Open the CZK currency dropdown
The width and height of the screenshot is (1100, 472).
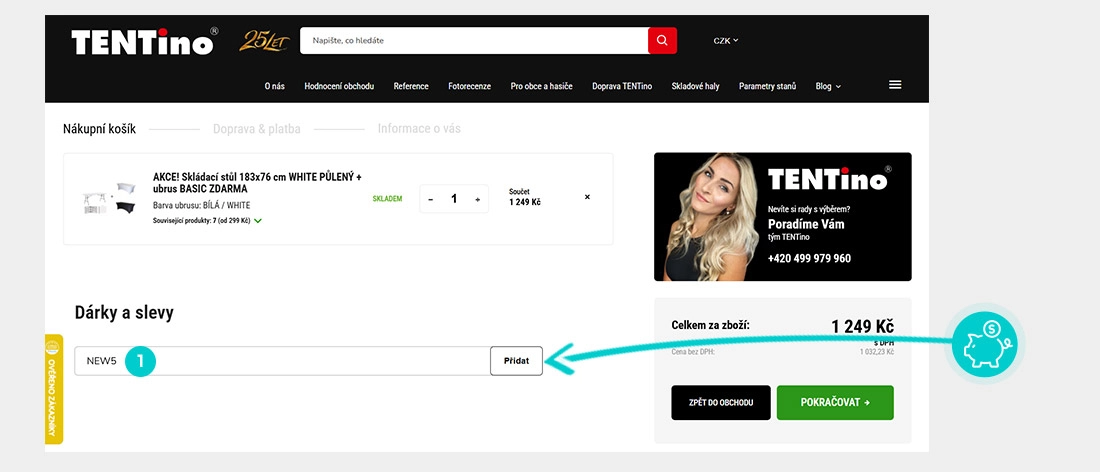pos(726,41)
